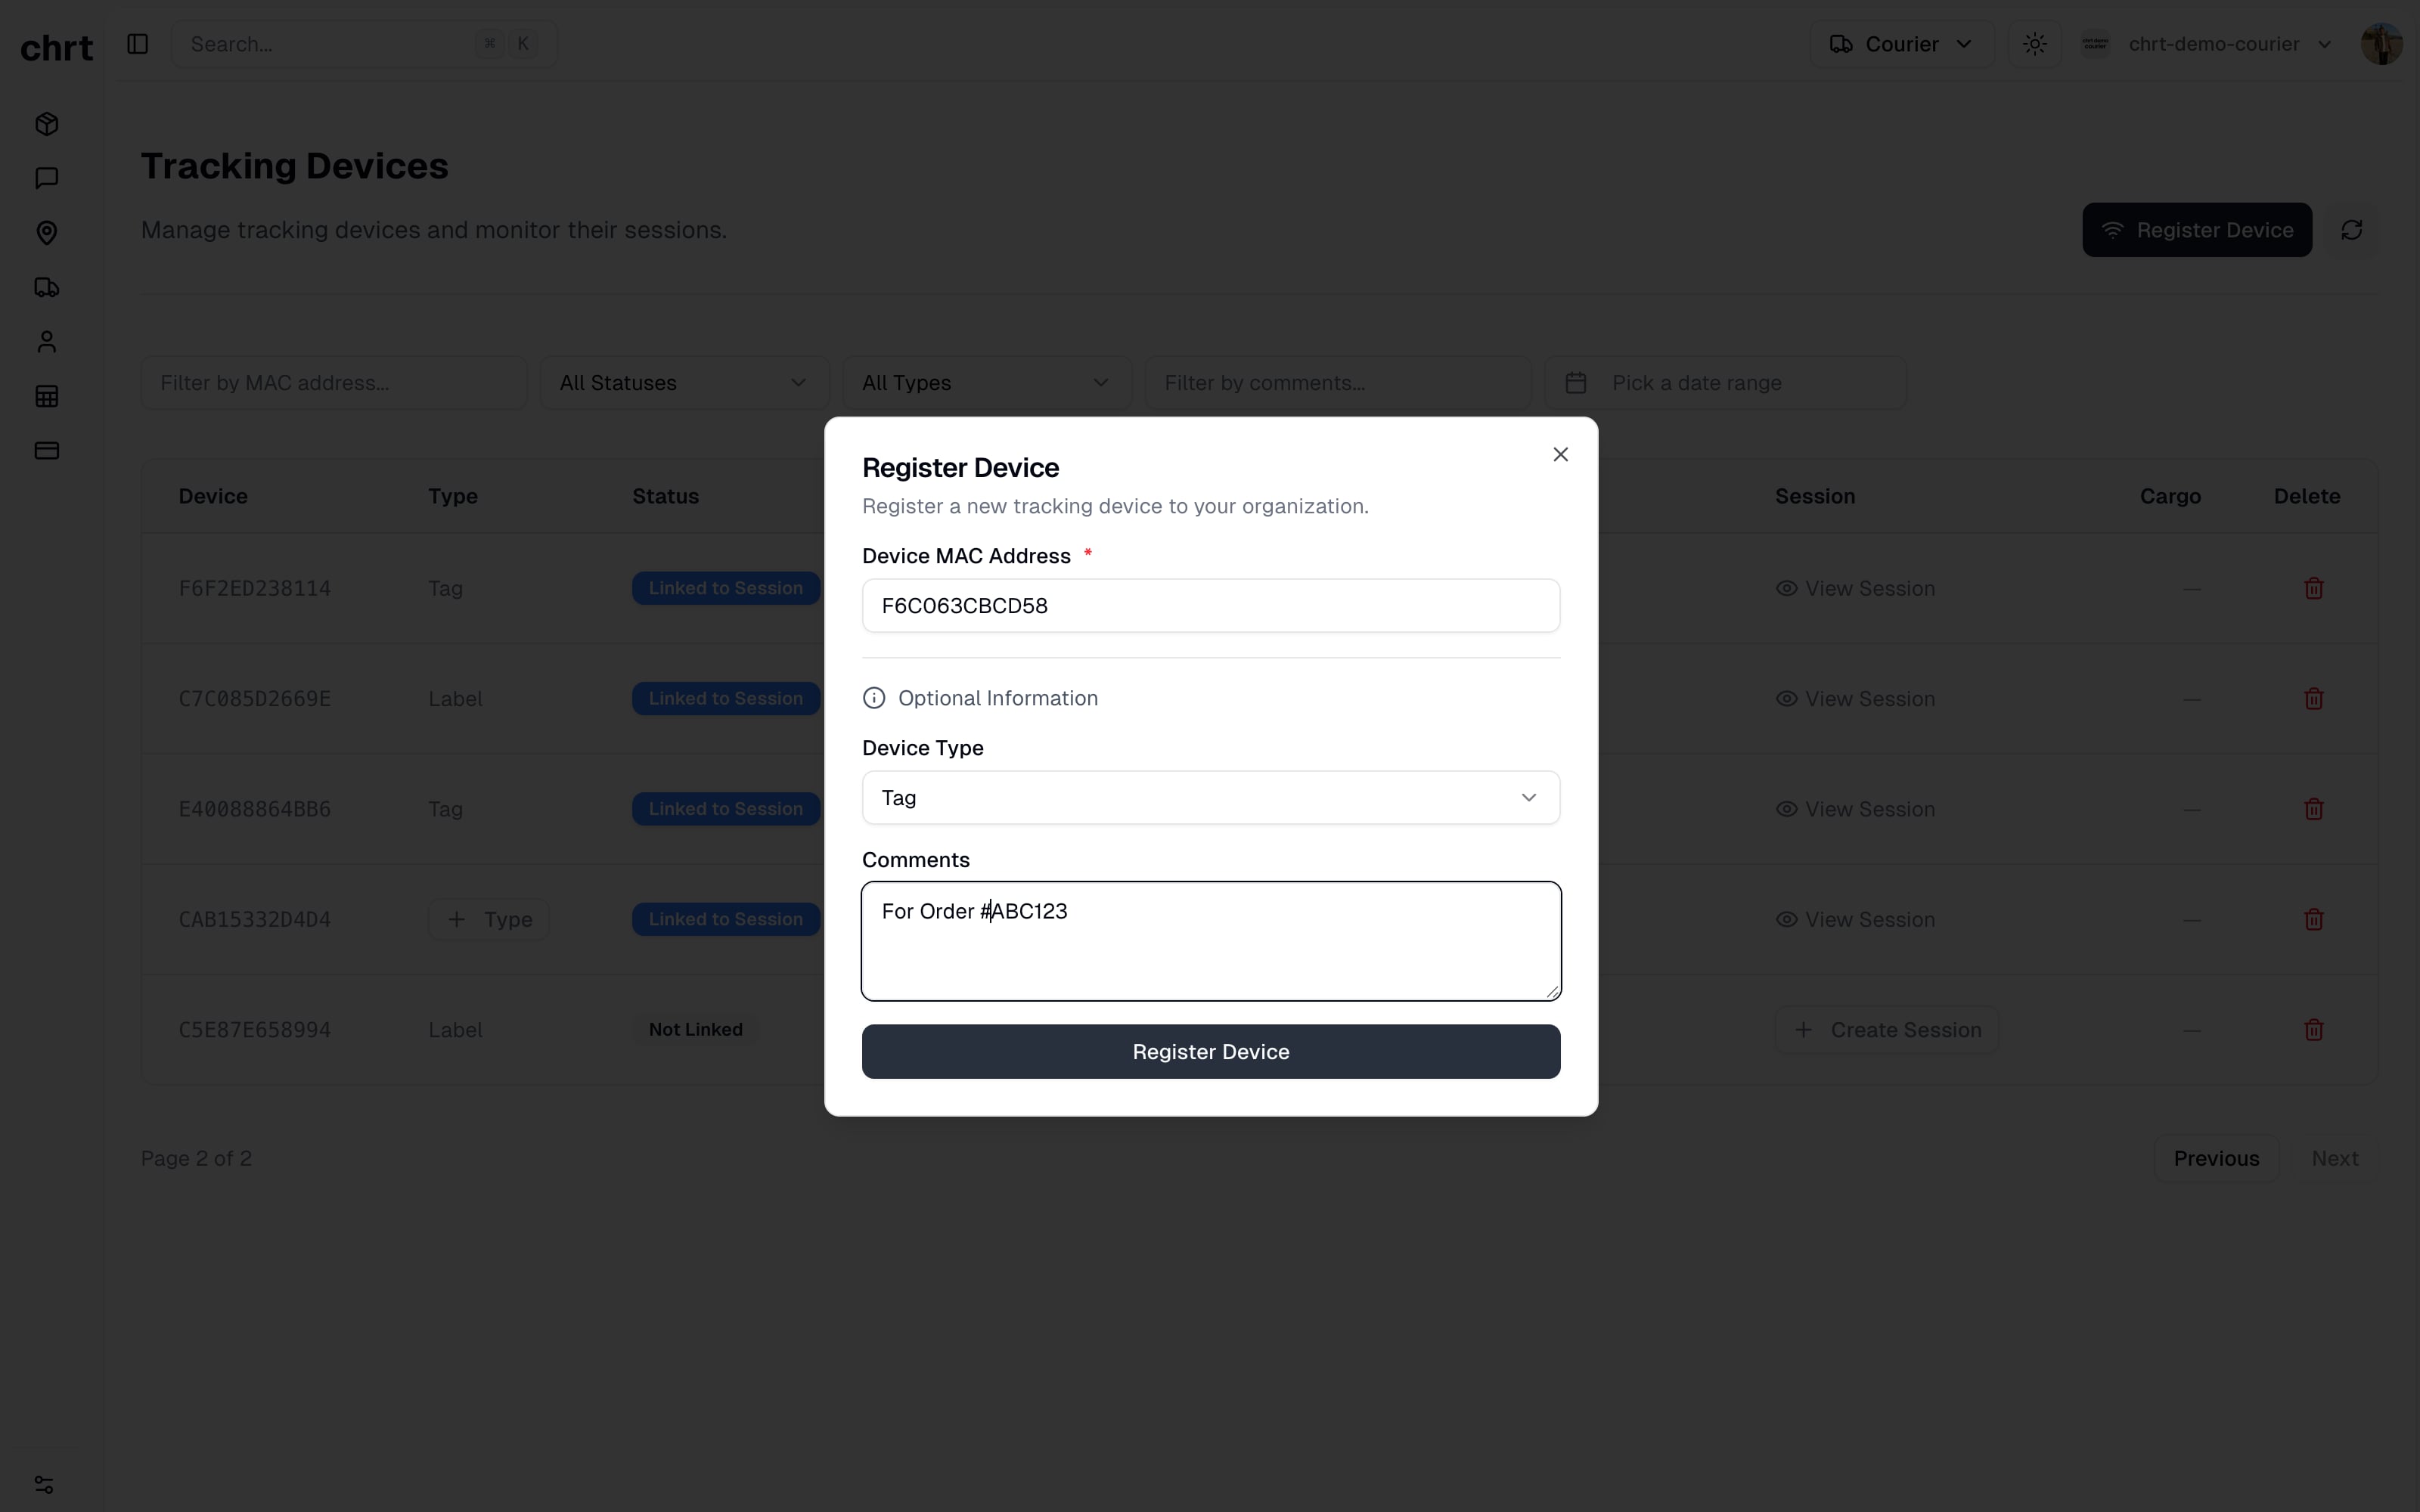Collapse the sidebar panel
The width and height of the screenshot is (2420, 1512).
tap(137, 44)
